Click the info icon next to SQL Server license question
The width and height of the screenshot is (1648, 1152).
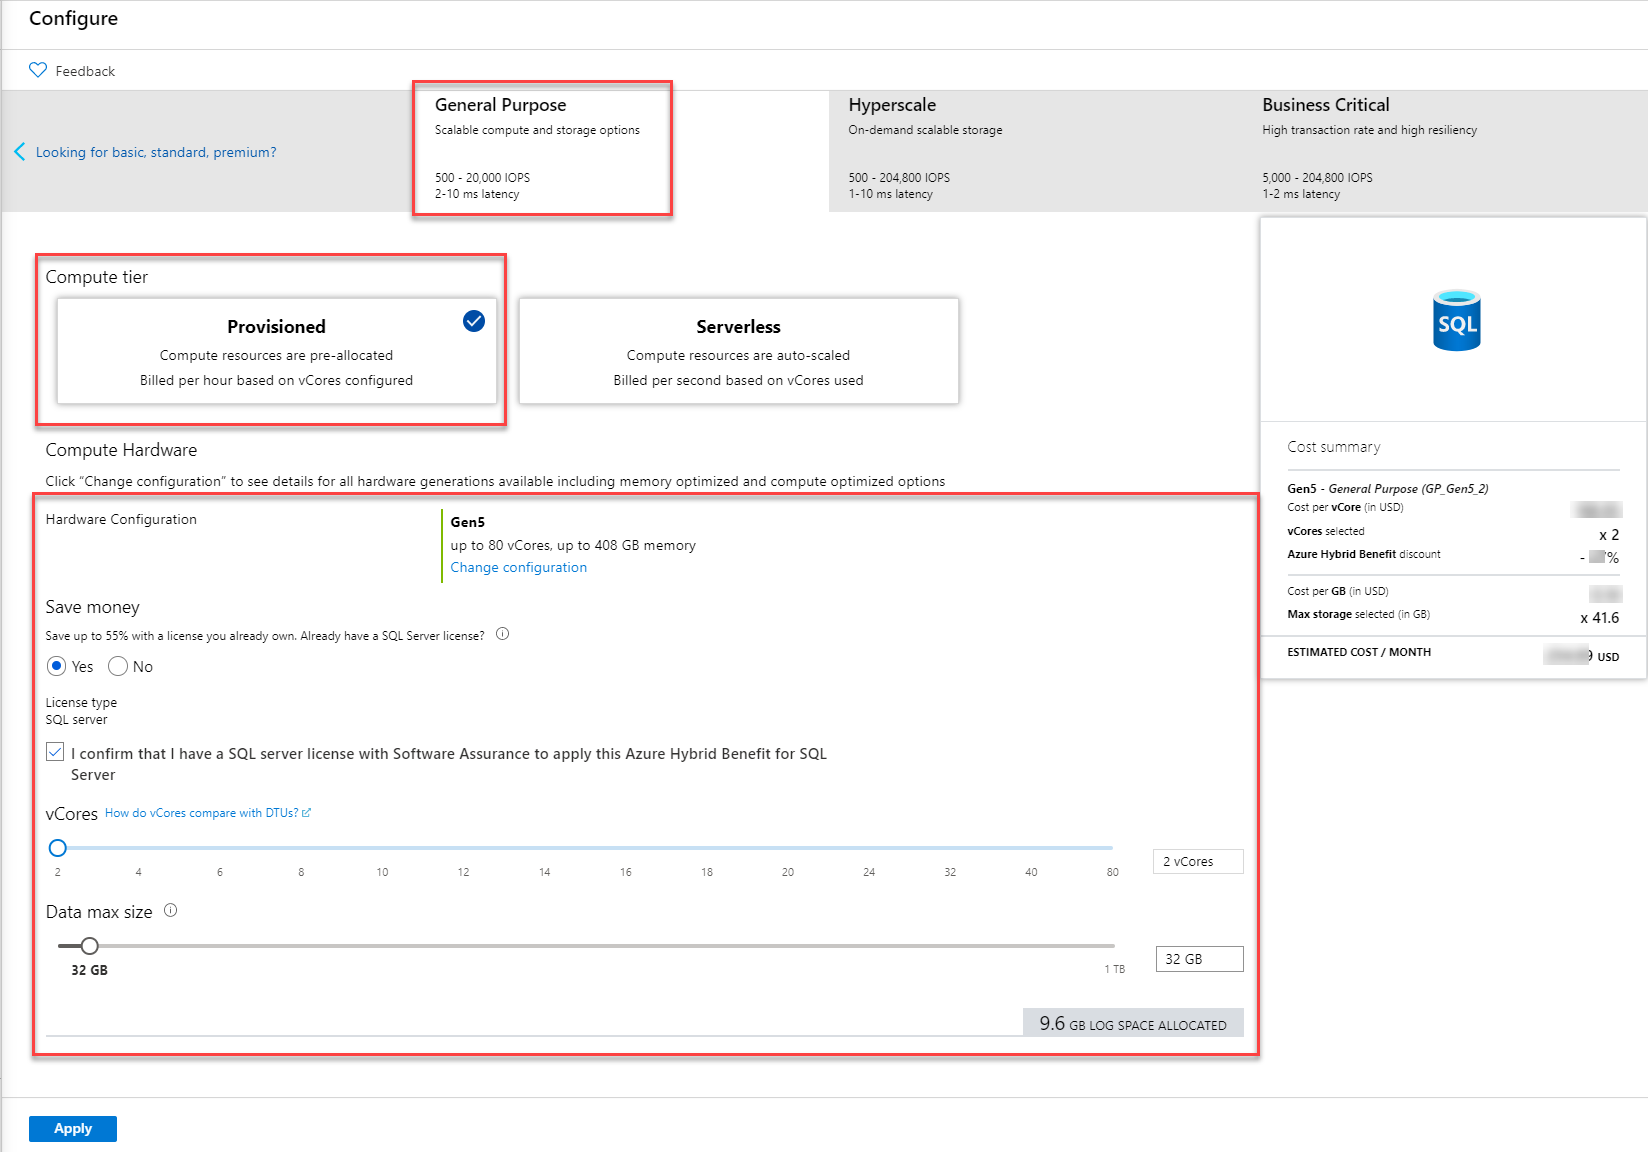tap(503, 634)
